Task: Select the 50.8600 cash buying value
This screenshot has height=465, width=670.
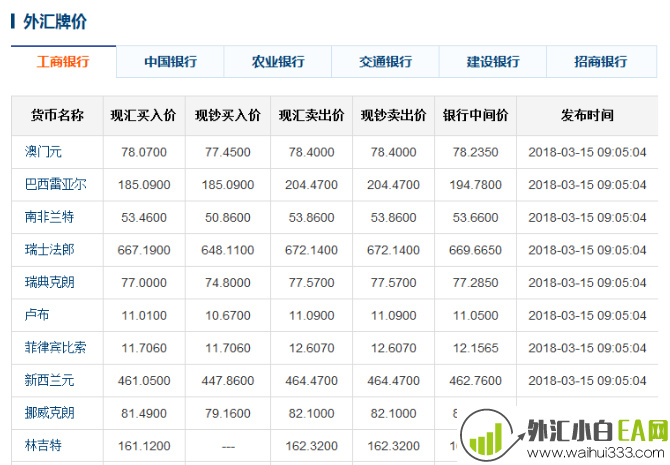Action: click(x=228, y=218)
